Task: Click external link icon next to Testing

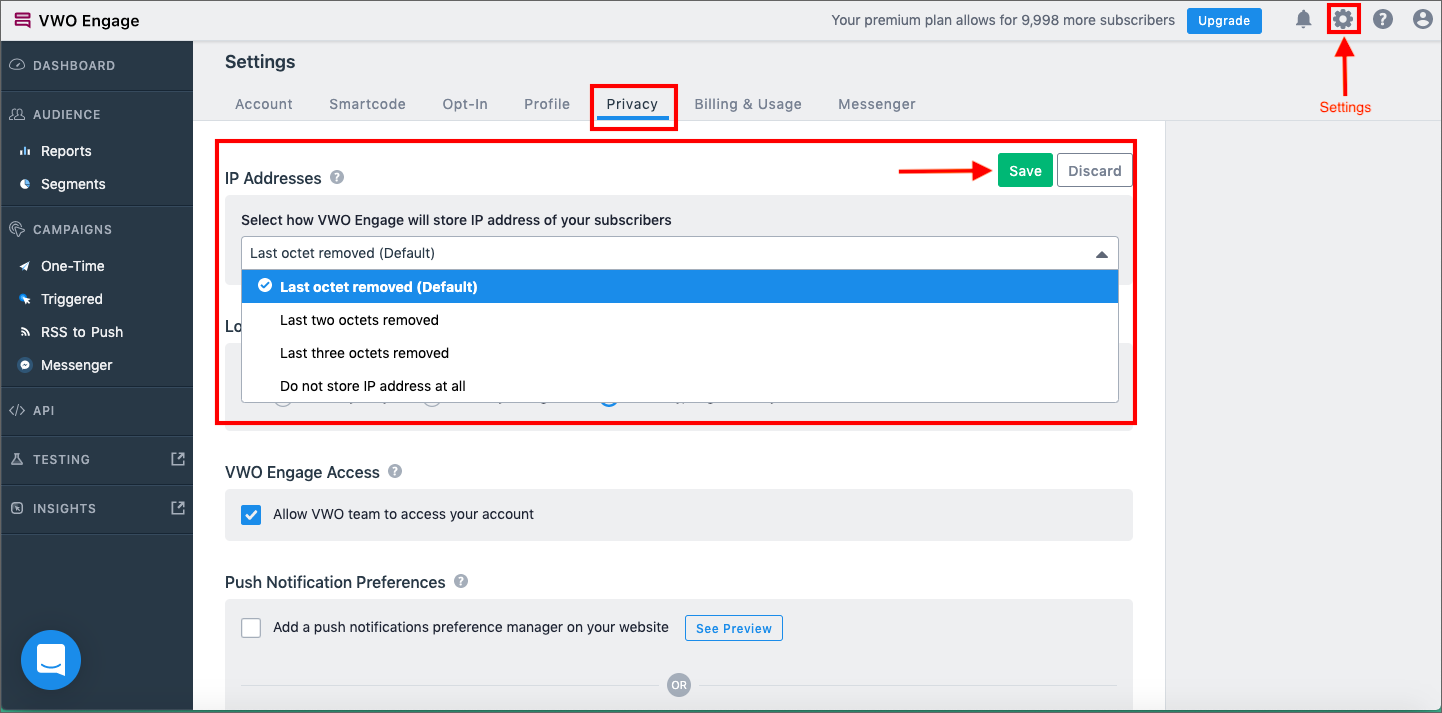Action: click(x=178, y=458)
